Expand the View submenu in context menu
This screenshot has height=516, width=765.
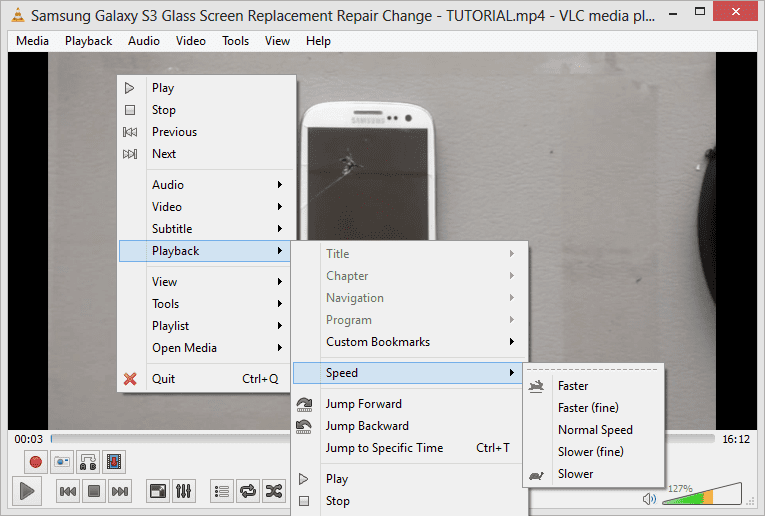pyautogui.click(x=207, y=281)
